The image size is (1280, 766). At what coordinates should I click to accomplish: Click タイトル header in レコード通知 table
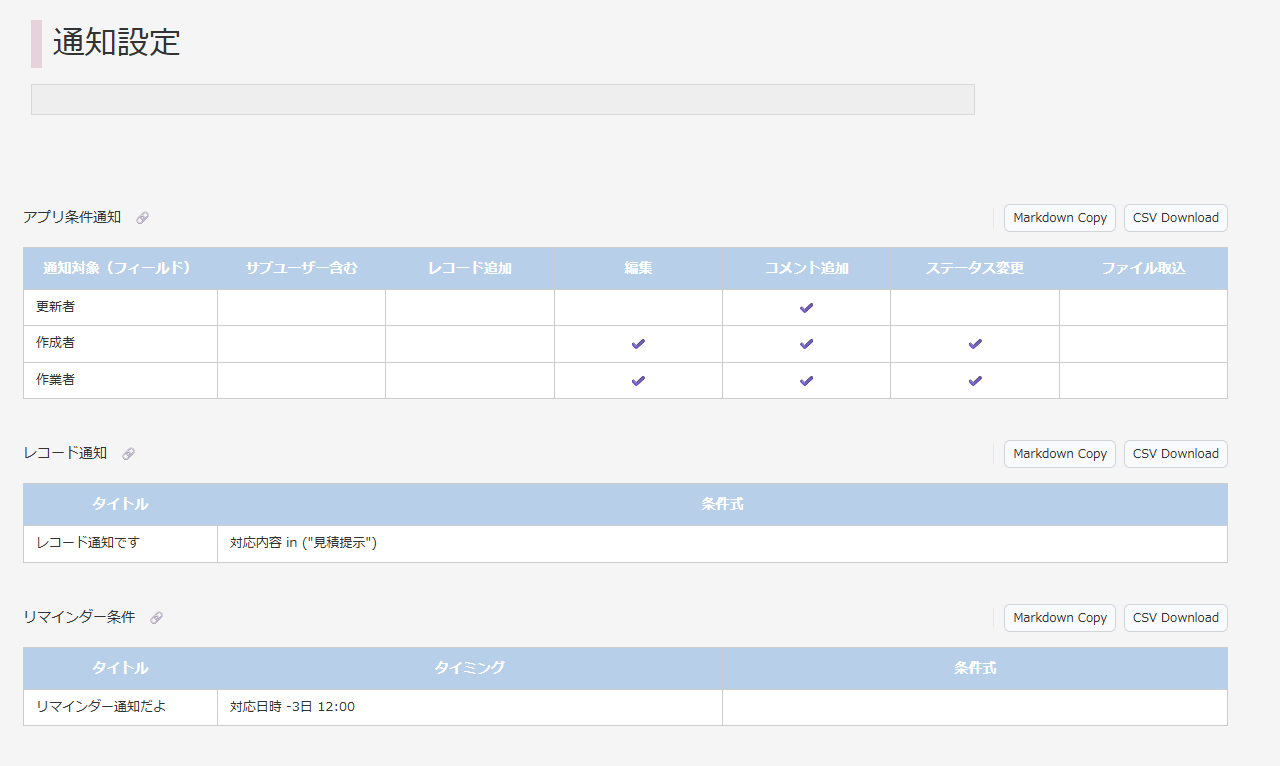click(x=121, y=505)
